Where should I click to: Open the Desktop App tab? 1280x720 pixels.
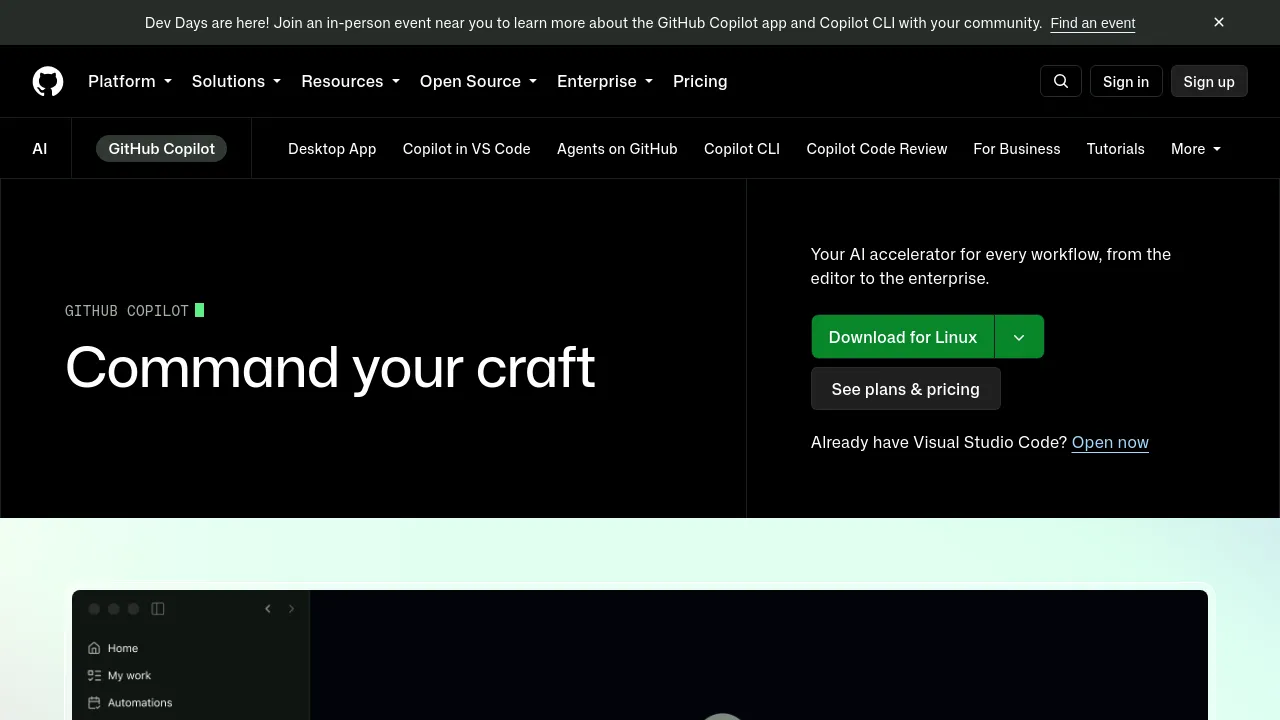tap(332, 148)
